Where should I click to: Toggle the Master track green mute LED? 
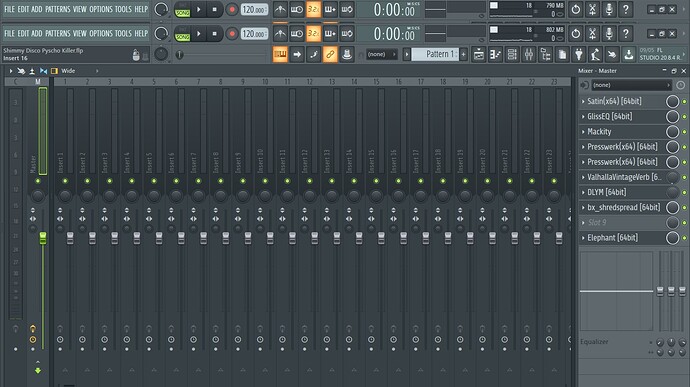[38, 181]
